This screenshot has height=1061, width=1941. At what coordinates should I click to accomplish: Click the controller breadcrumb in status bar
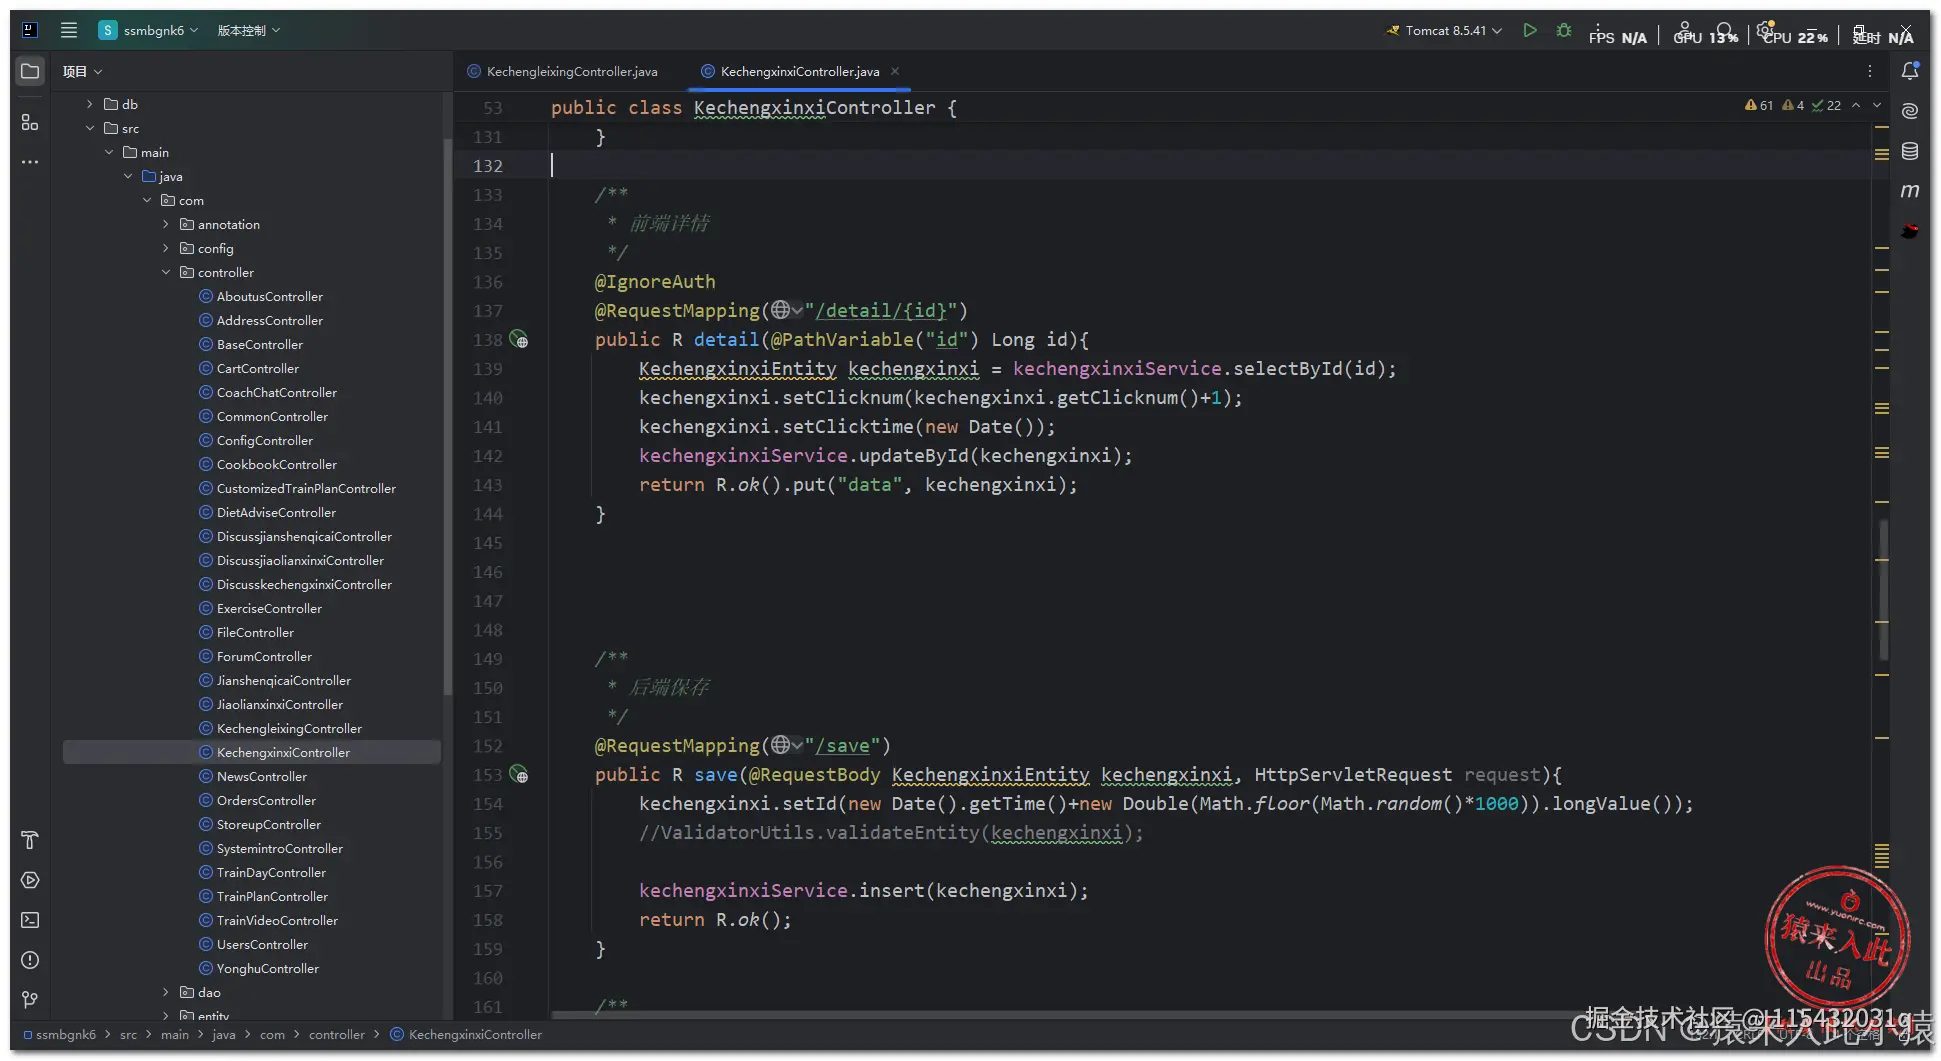(x=337, y=1034)
